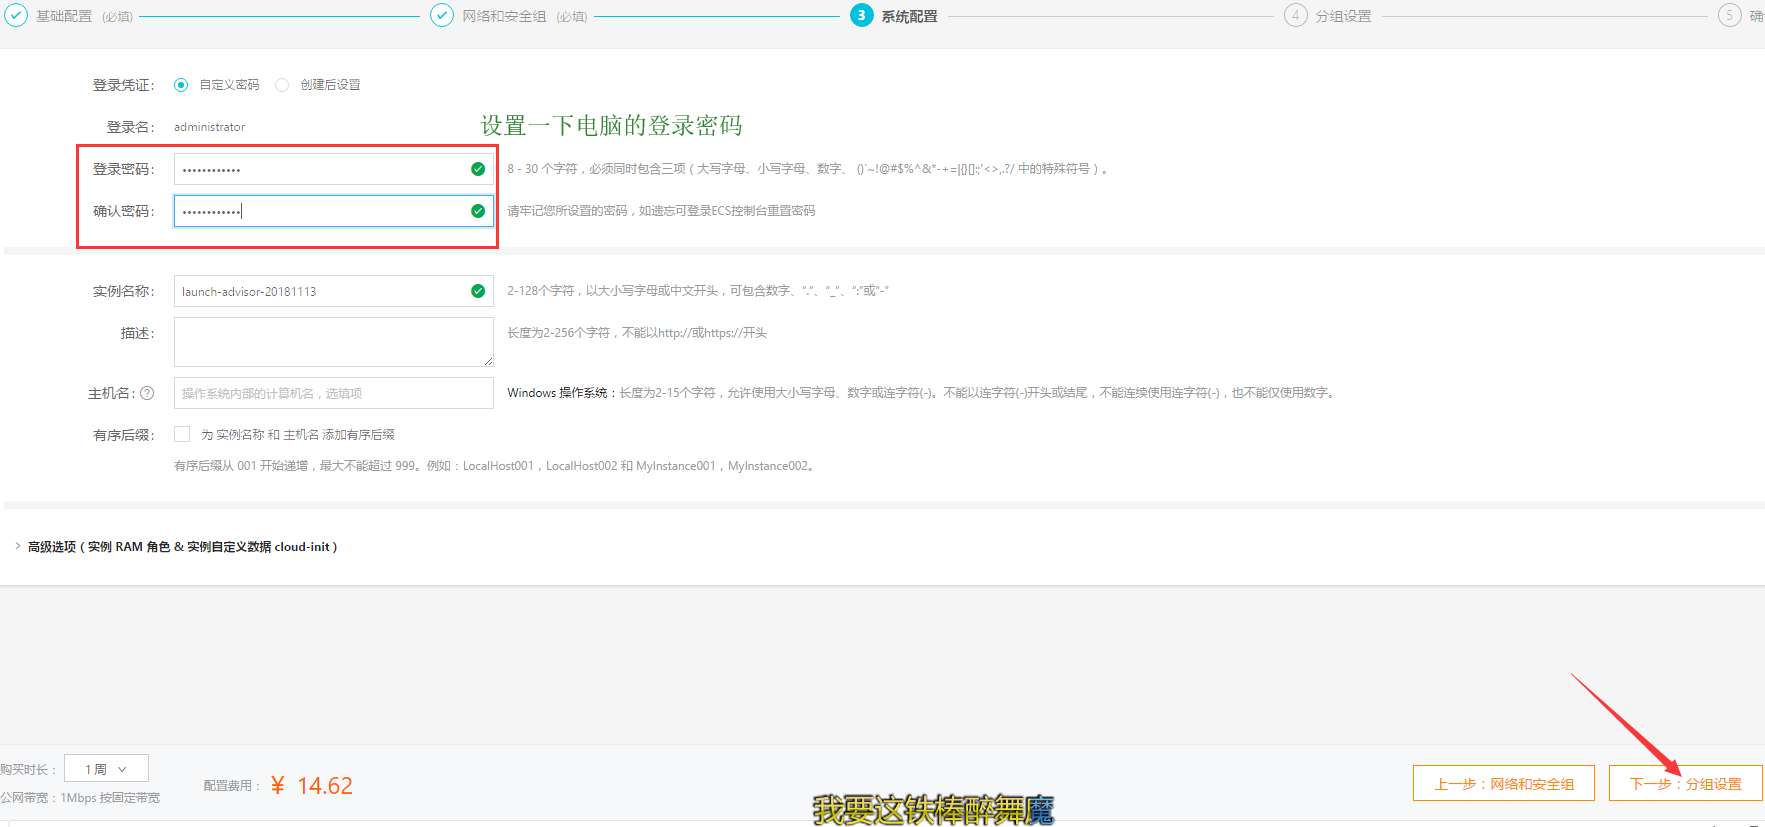Click the 长度为2-256个字符 description hint

[637, 333]
